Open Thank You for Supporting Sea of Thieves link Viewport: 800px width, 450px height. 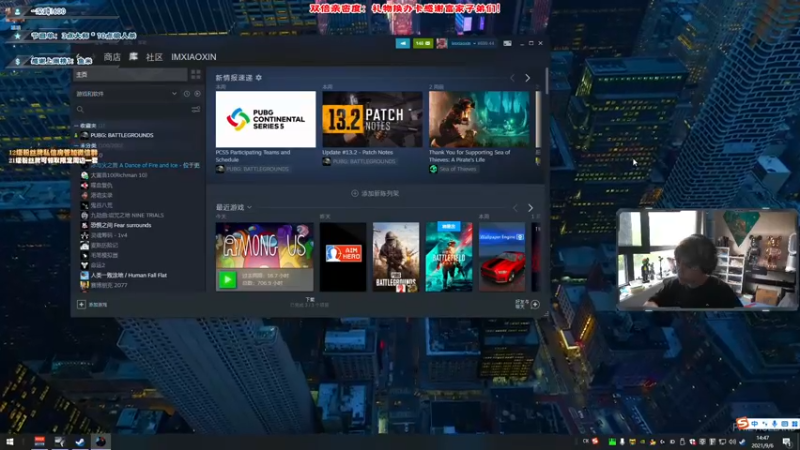click(x=469, y=156)
